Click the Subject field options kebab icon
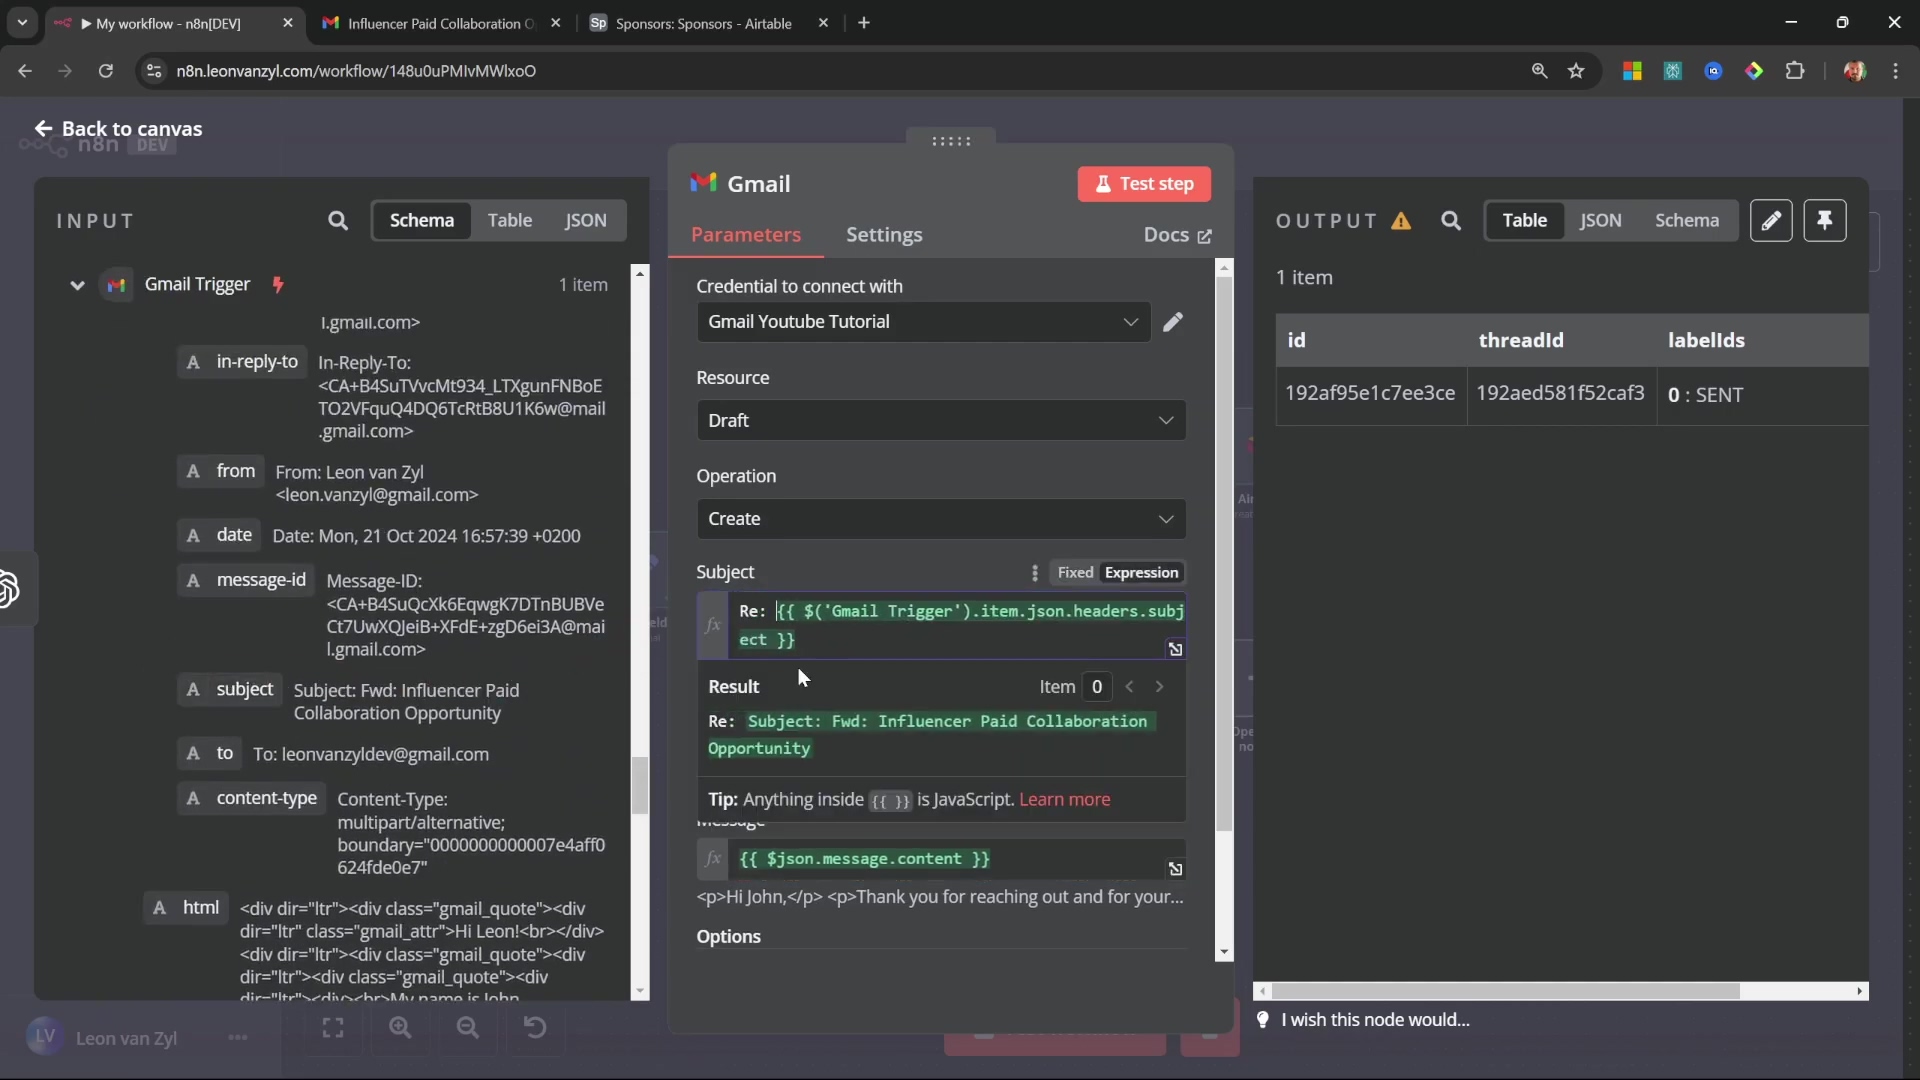 (1035, 573)
